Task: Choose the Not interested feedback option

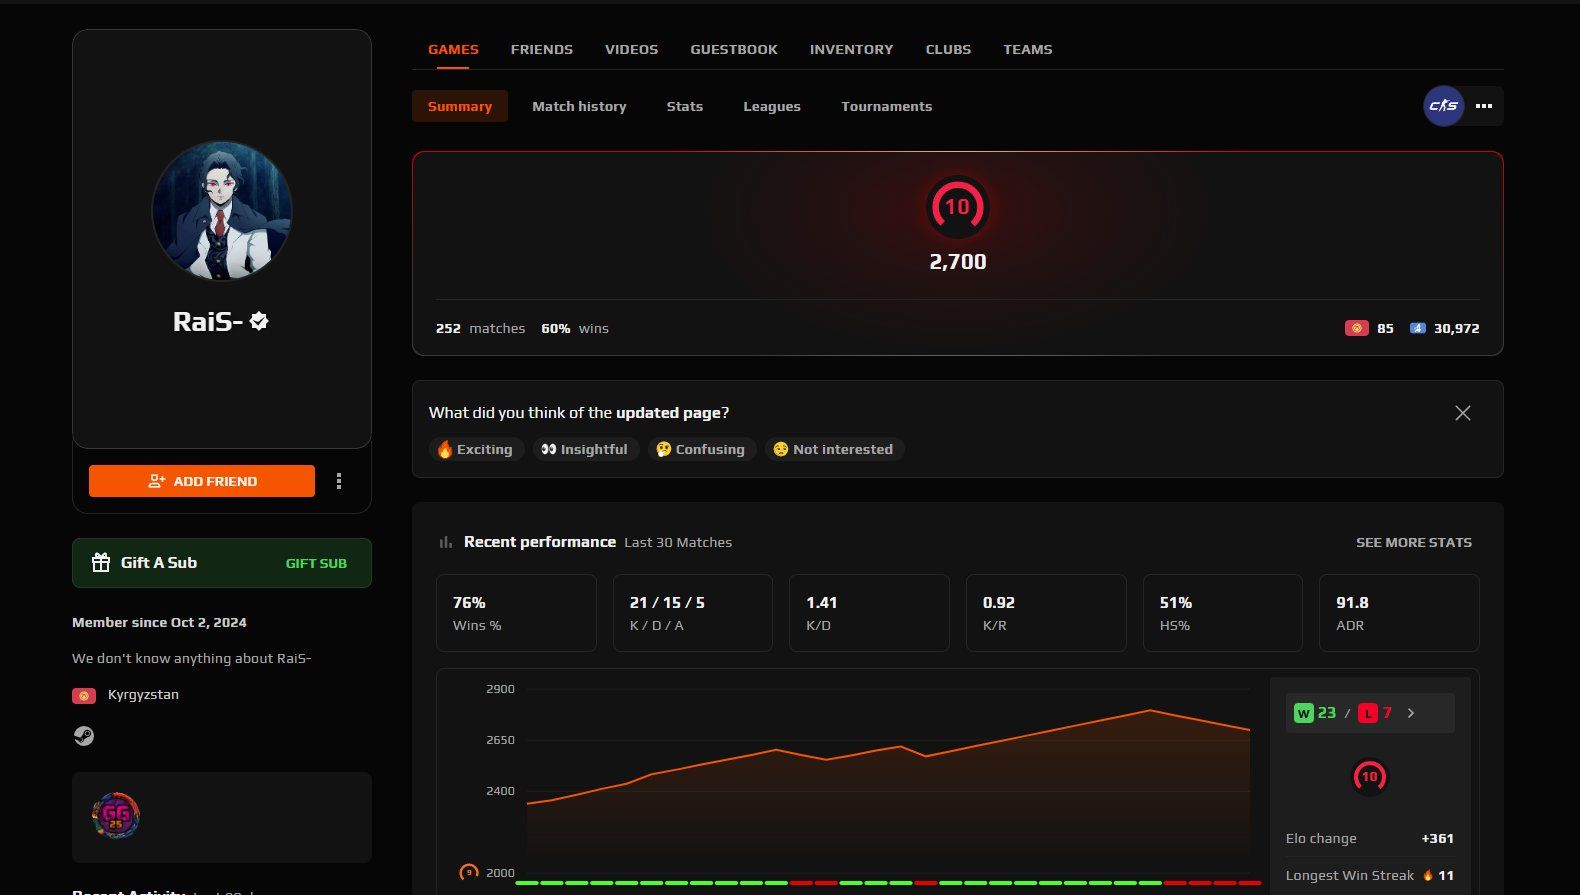Action: [x=834, y=450]
